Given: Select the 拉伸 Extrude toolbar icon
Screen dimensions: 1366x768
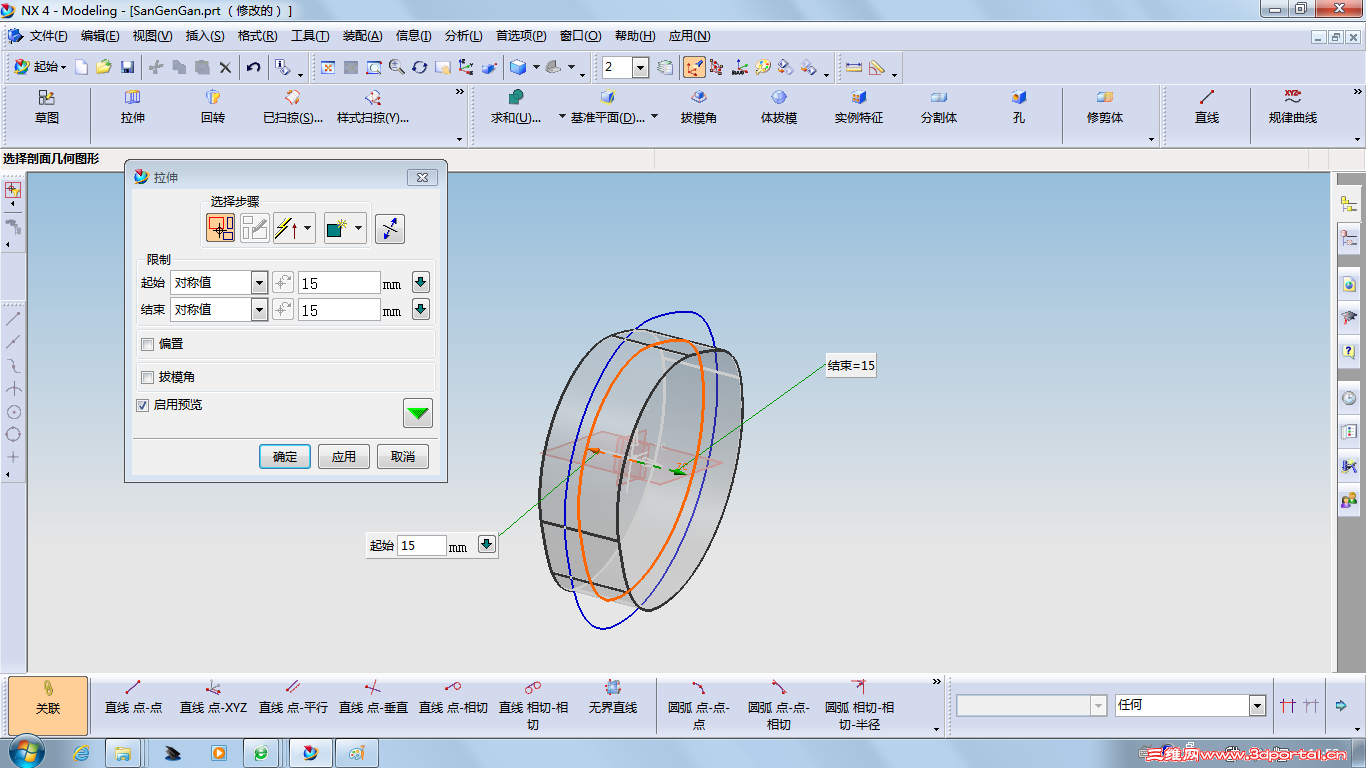Looking at the screenshot, I should (x=133, y=107).
